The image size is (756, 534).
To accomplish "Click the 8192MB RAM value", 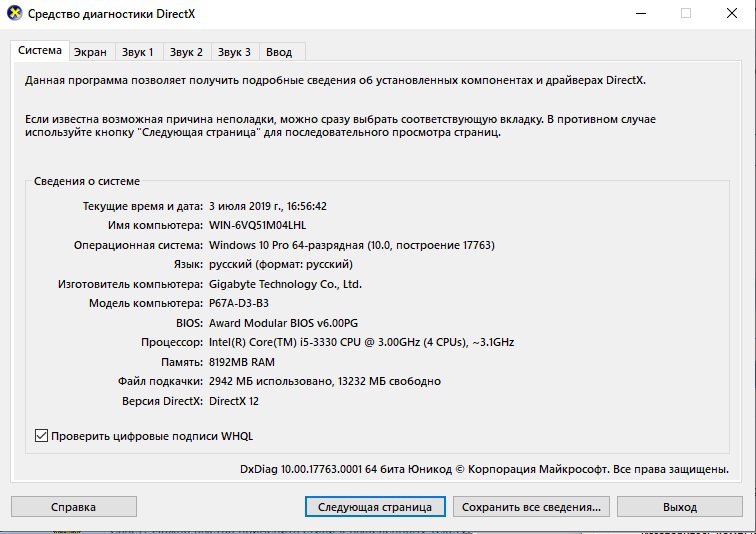I will pyautogui.click(x=242, y=362).
